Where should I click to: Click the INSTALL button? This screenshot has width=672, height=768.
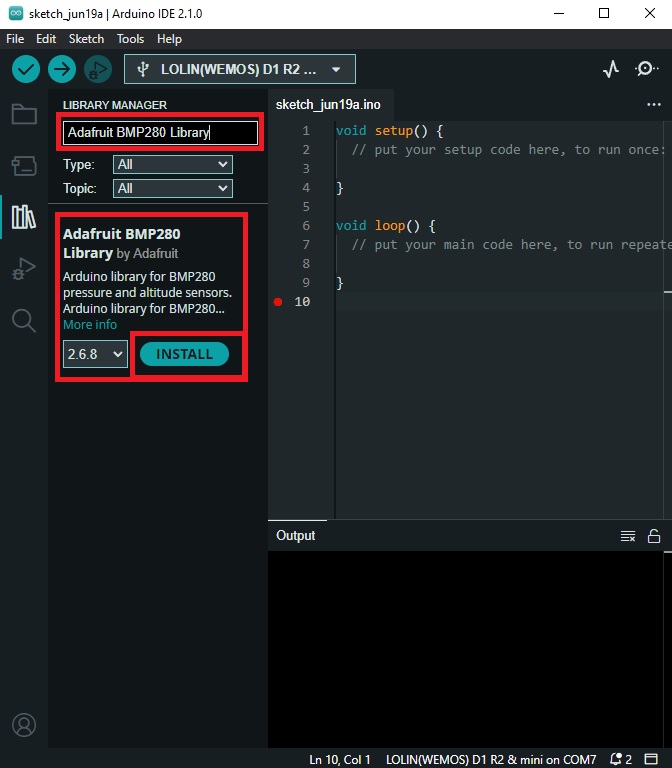[x=184, y=354]
